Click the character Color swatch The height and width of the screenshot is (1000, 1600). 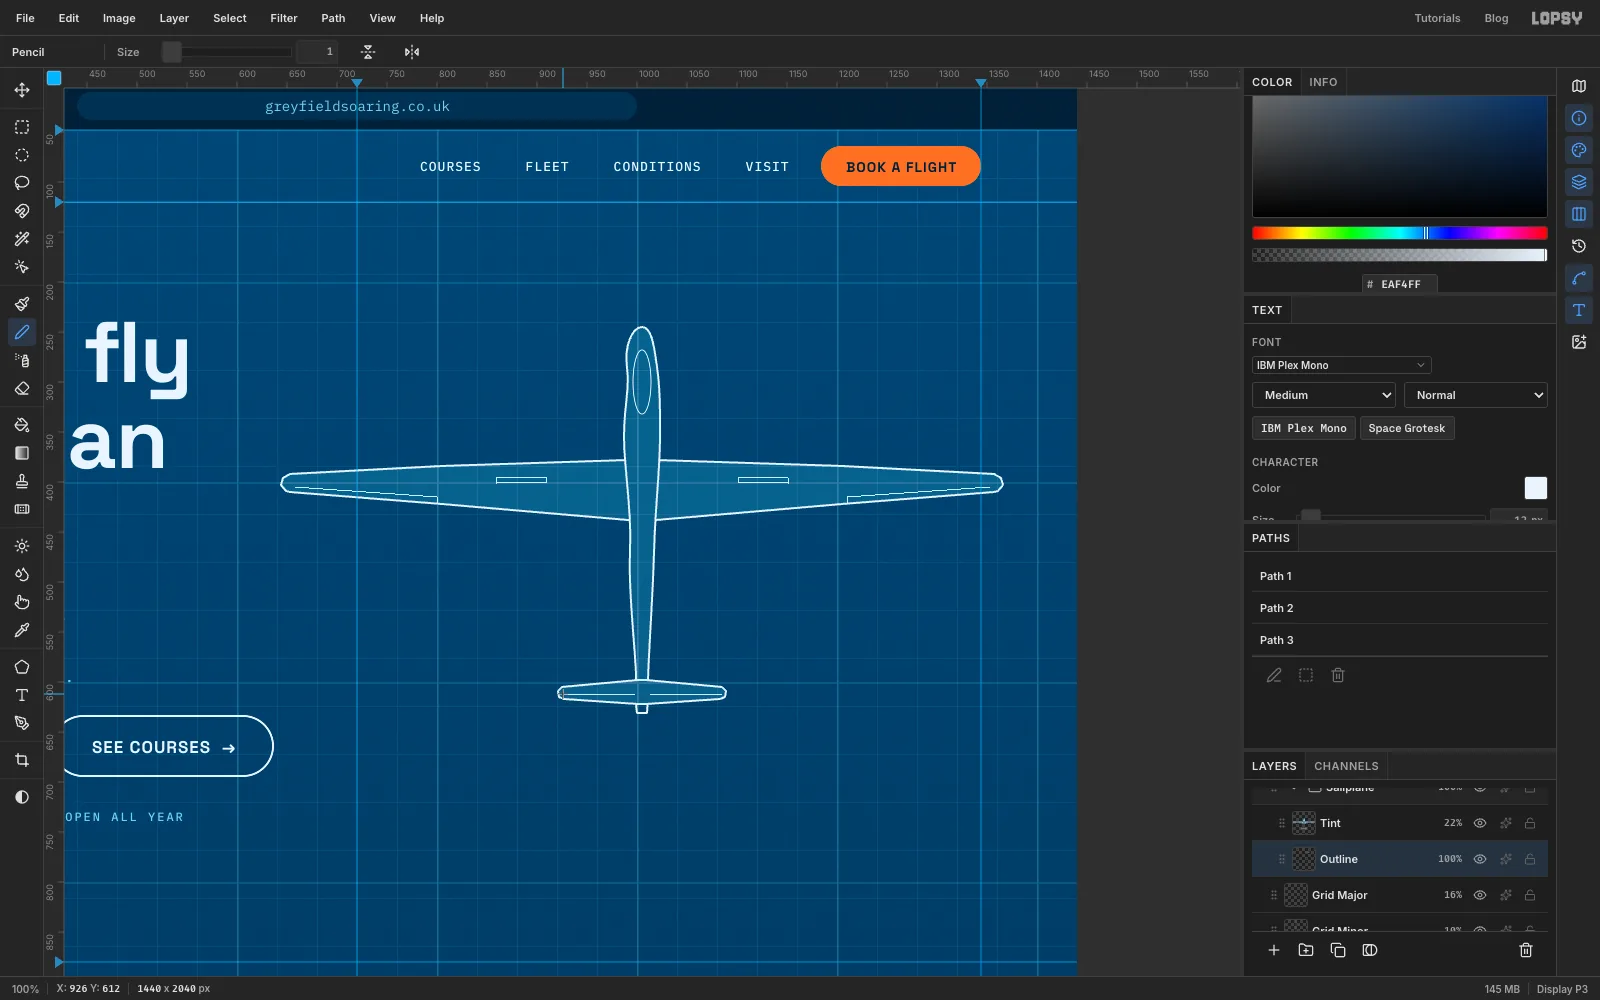(x=1536, y=488)
